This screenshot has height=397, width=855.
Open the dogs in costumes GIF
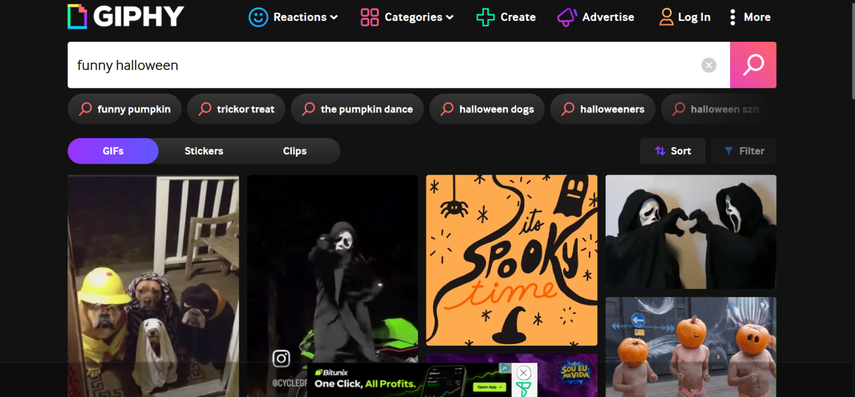153,286
